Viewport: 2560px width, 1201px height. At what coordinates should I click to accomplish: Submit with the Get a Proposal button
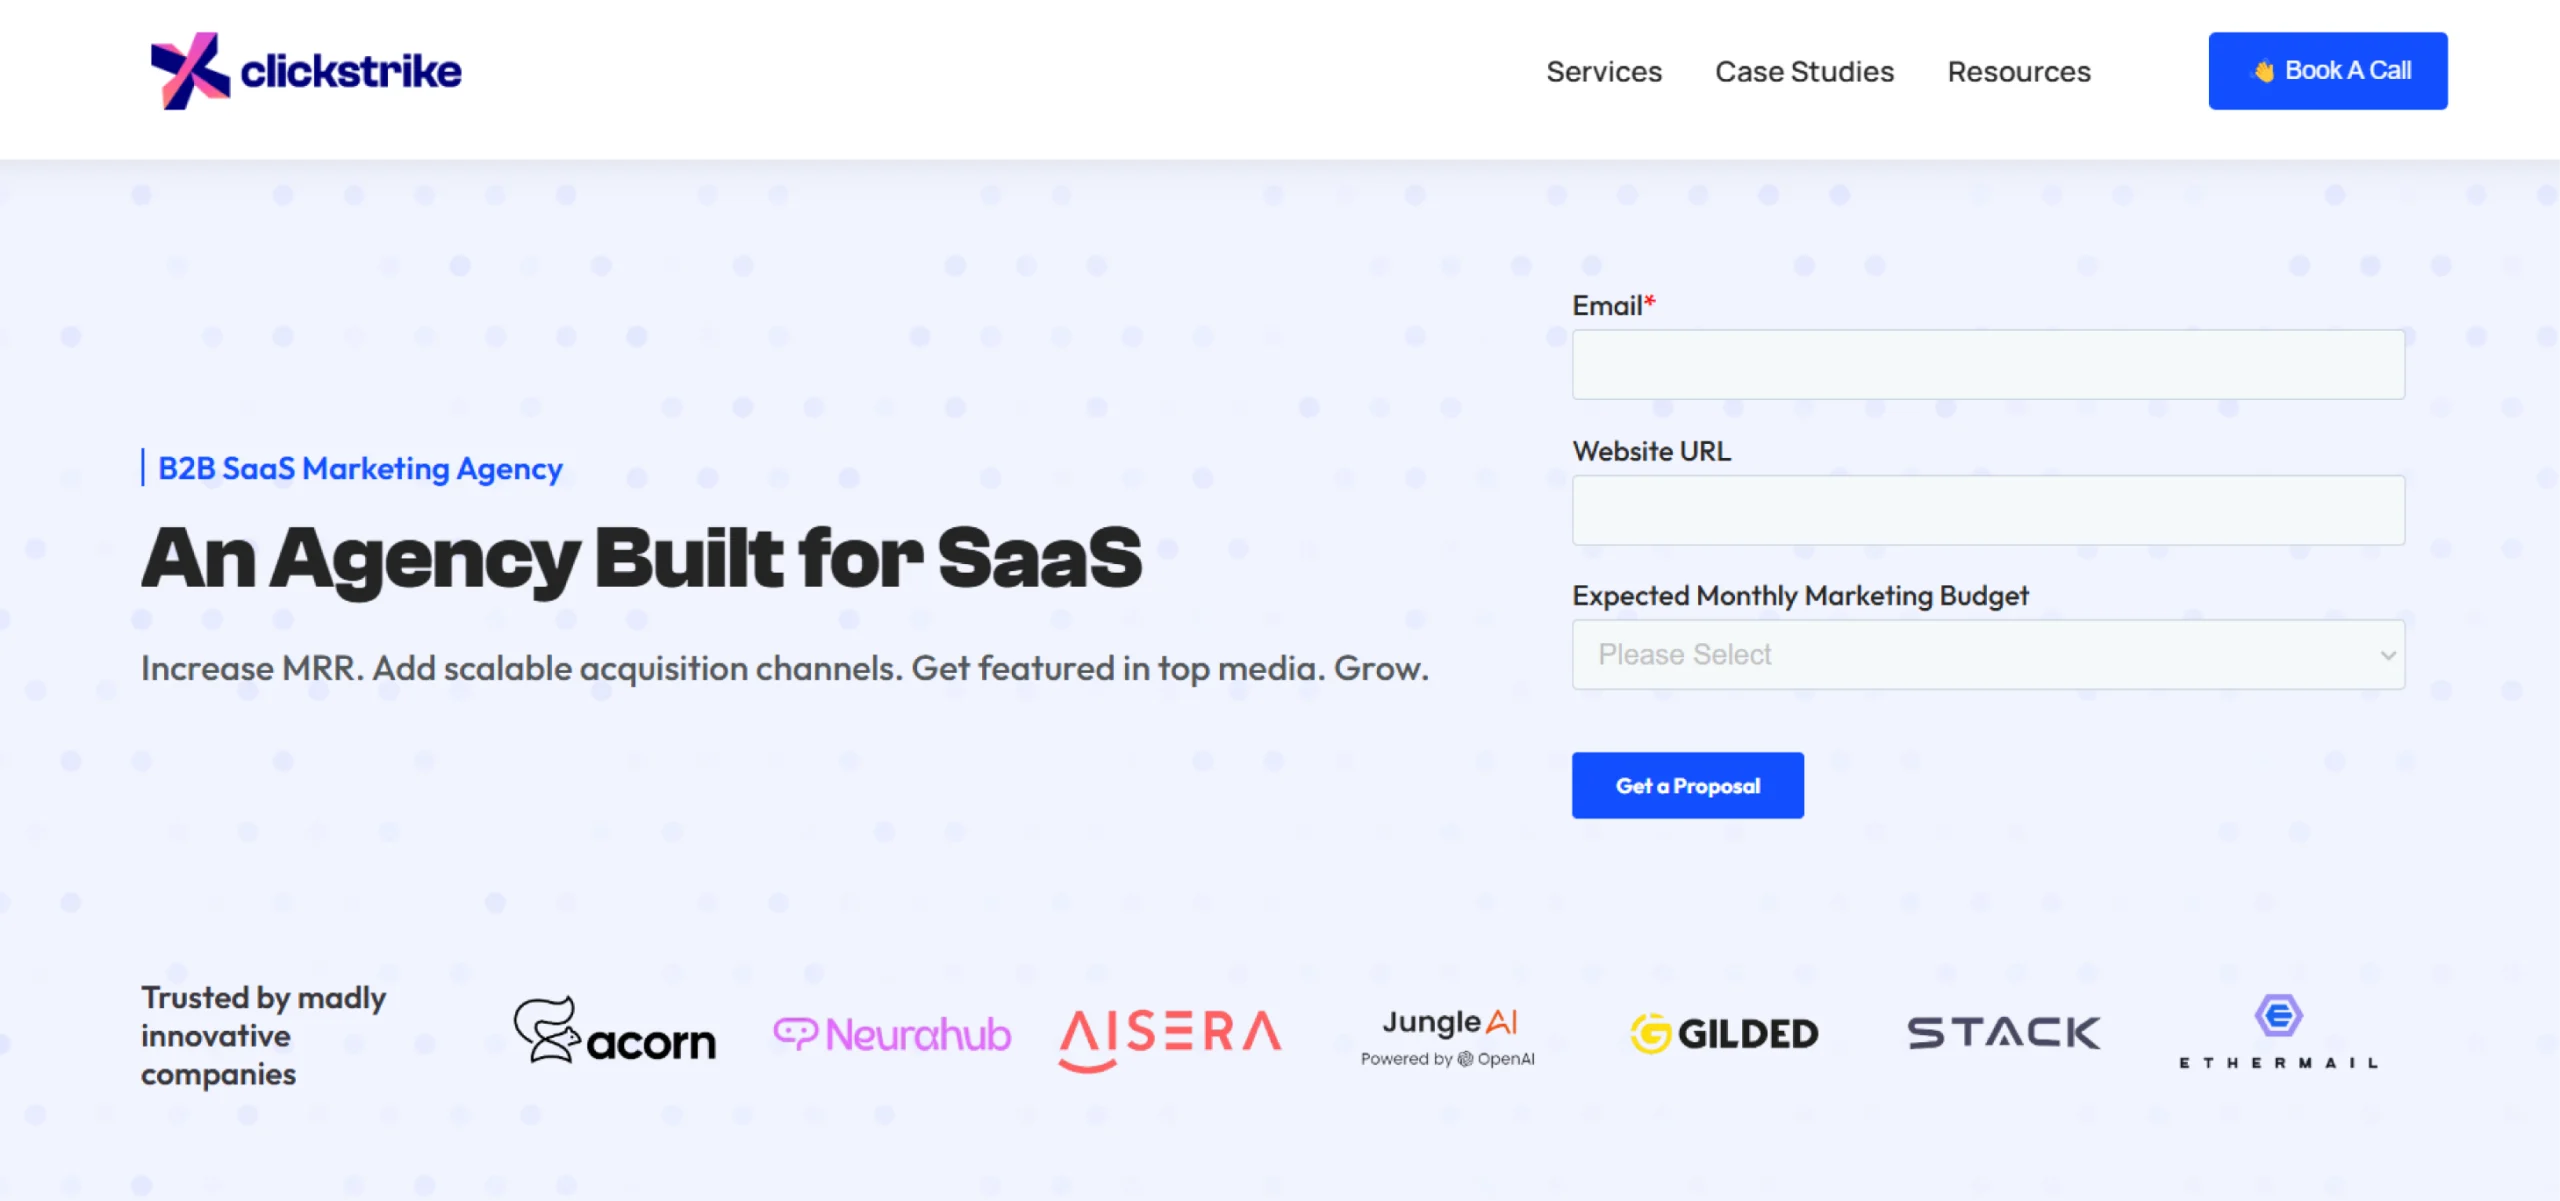[x=1688, y=786]
